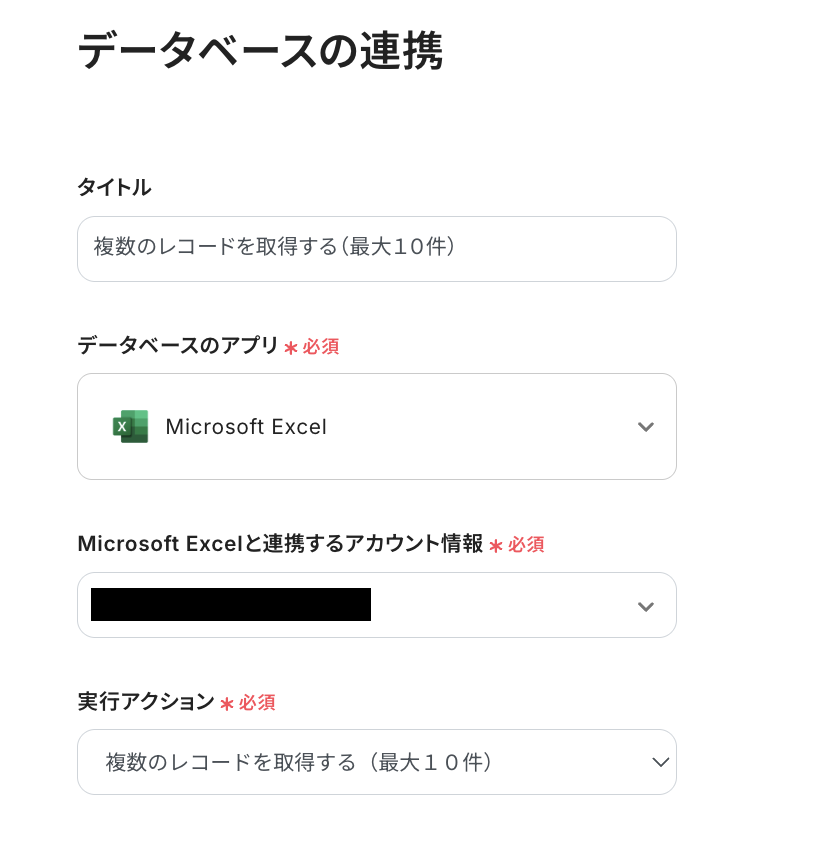The width and height of the screenshot is (830, 858).
Task: Open the account info dropdown arrow
Action: click(646, 606)
